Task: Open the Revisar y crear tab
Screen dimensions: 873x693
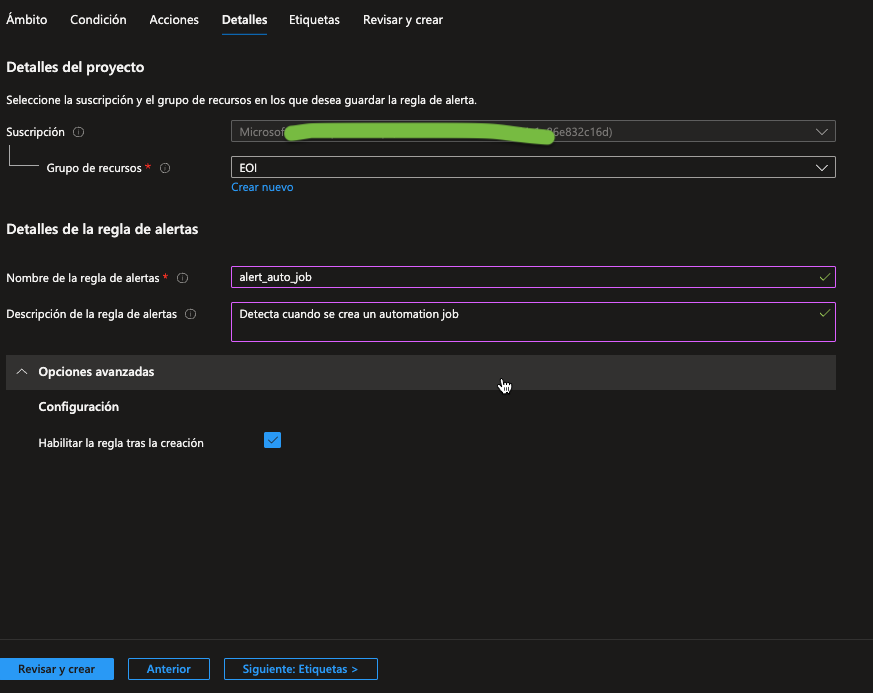Action: [x=402, y=20]
